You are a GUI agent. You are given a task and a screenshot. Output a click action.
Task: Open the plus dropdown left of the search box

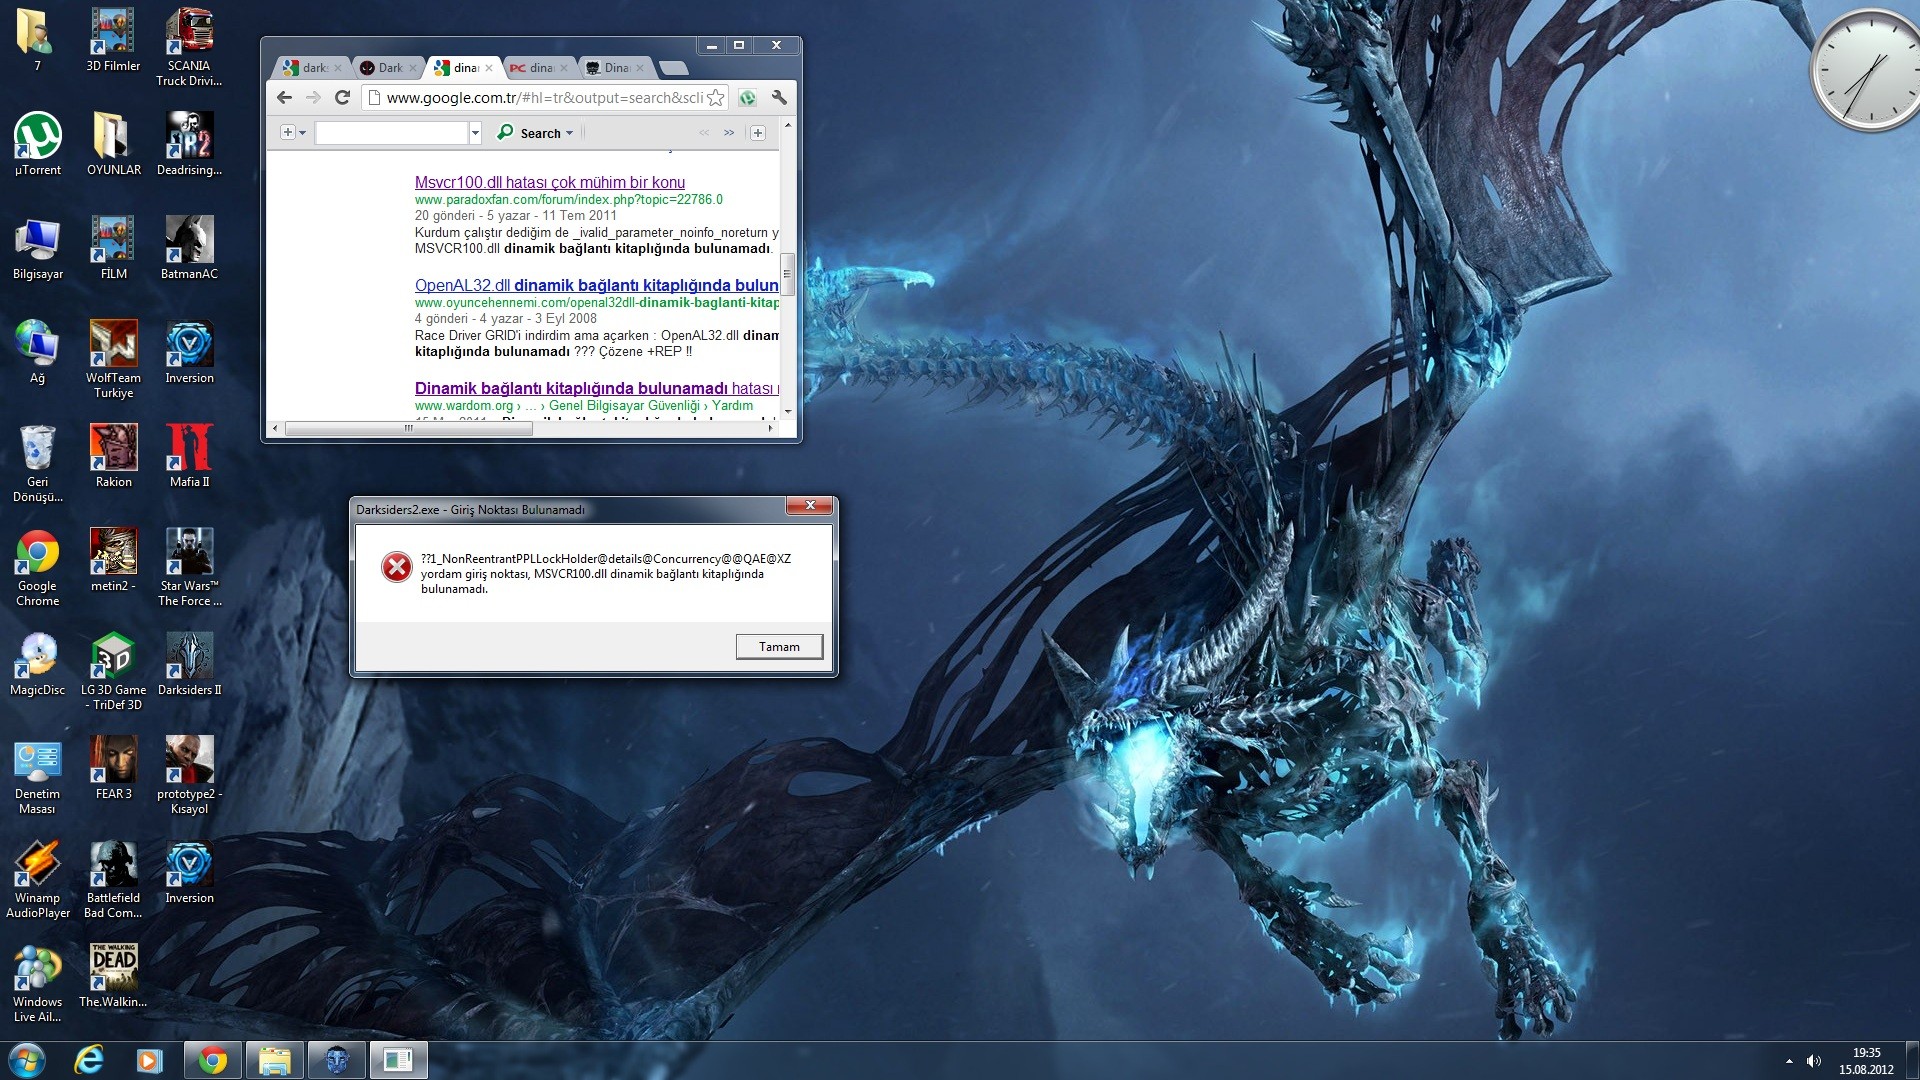point(293,132)
